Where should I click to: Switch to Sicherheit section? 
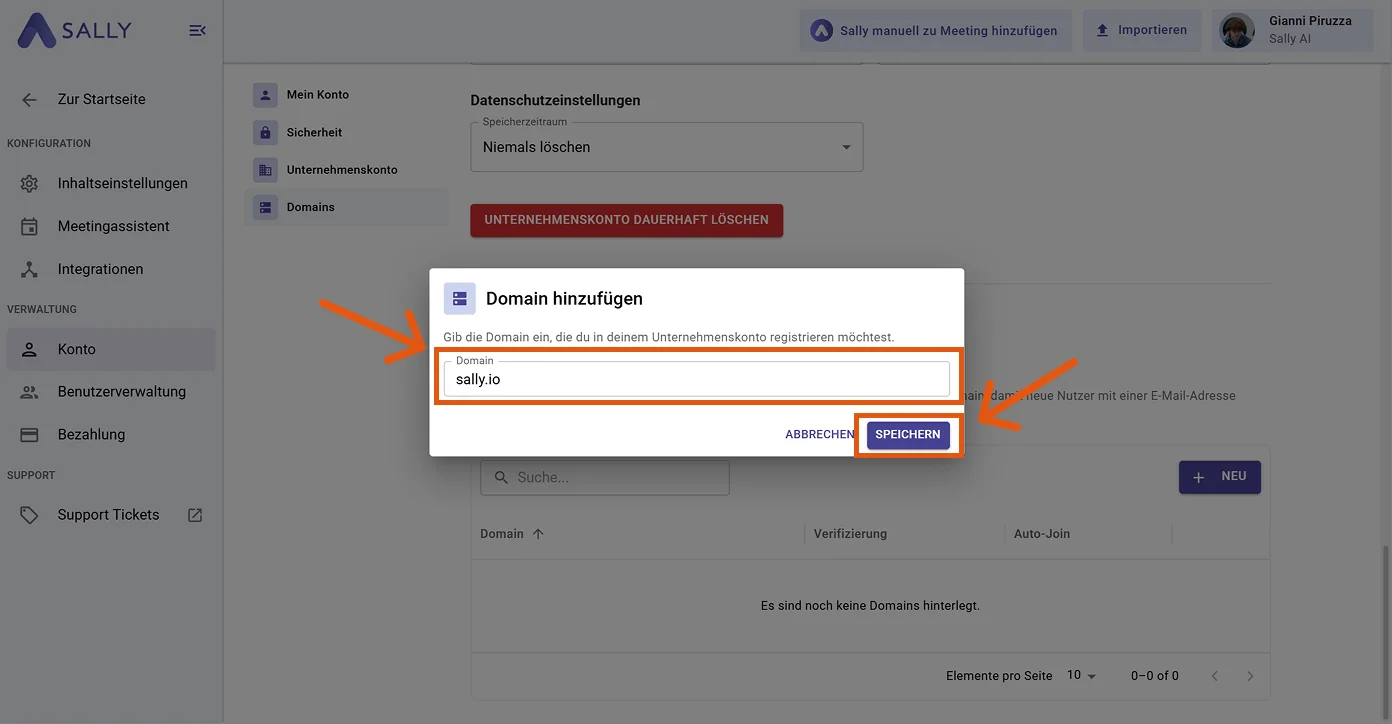click(x=346, y=132)
